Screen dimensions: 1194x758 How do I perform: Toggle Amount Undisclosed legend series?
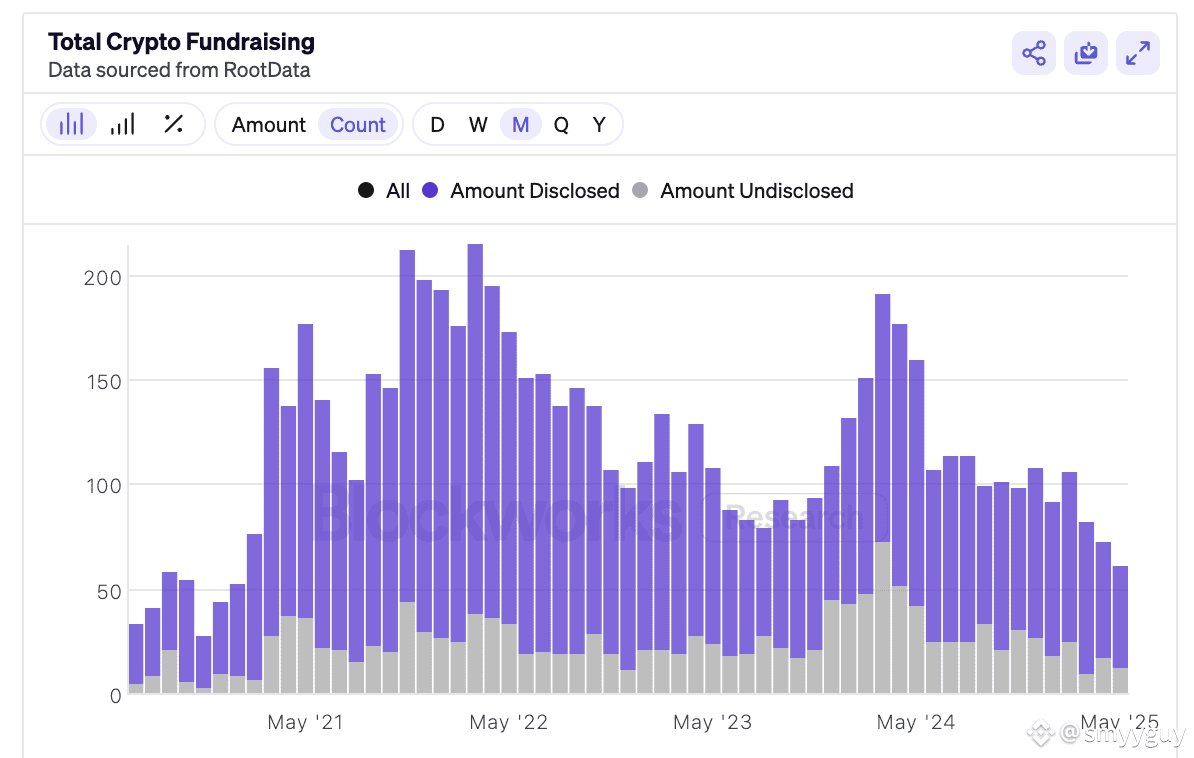pos(742,190)
